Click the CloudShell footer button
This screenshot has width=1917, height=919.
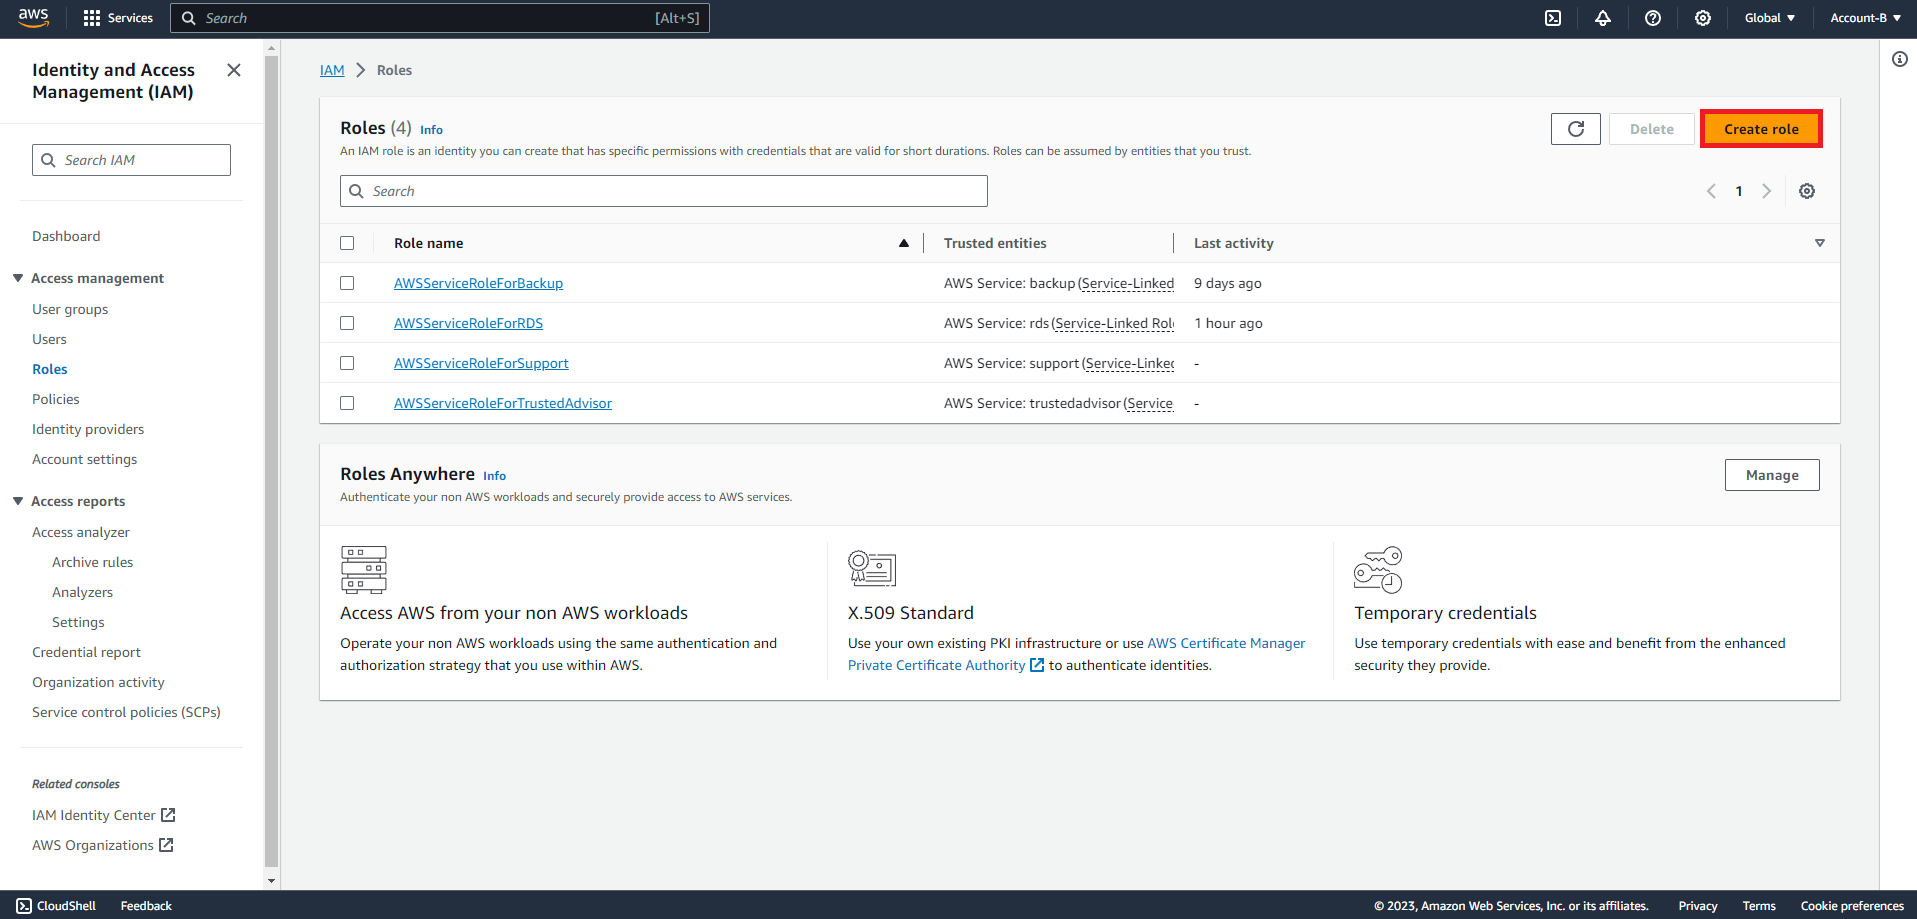click(x=57, y=906)
